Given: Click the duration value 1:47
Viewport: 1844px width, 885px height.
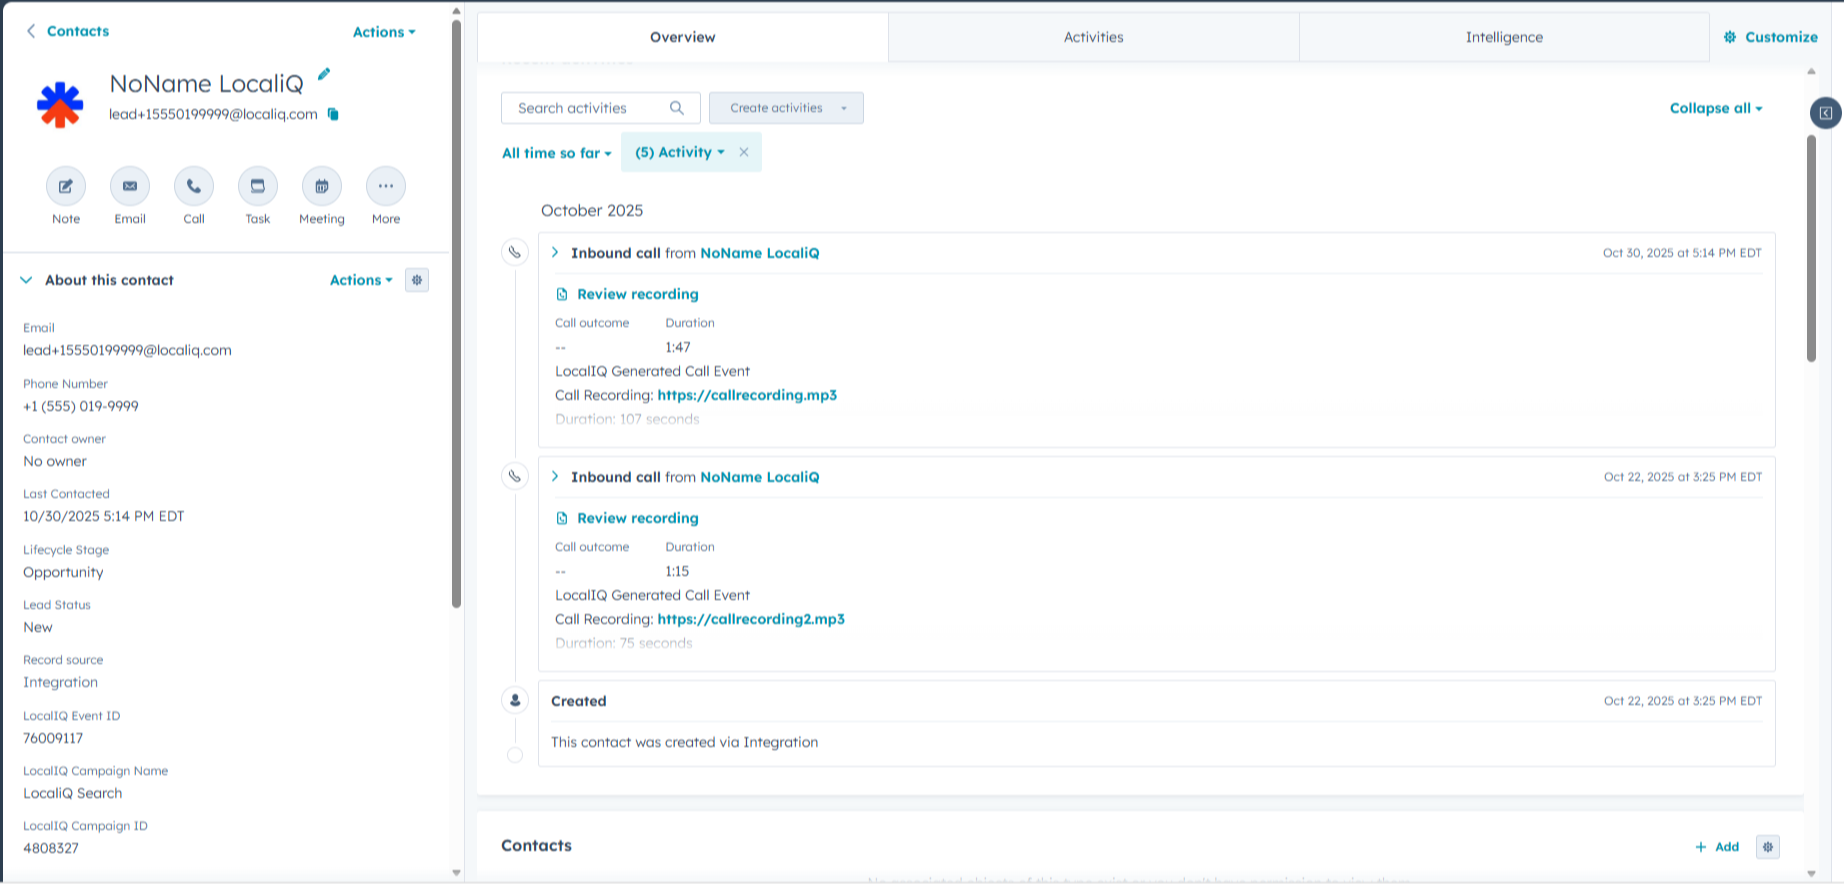Looking at the screenshot, I should pos(678,347).
